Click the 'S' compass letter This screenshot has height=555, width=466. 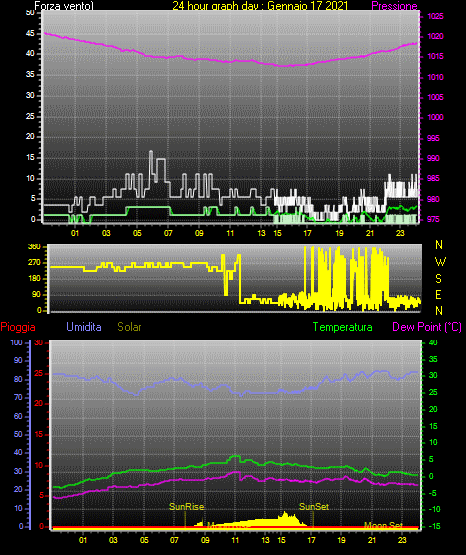click(x=438, y=279)
